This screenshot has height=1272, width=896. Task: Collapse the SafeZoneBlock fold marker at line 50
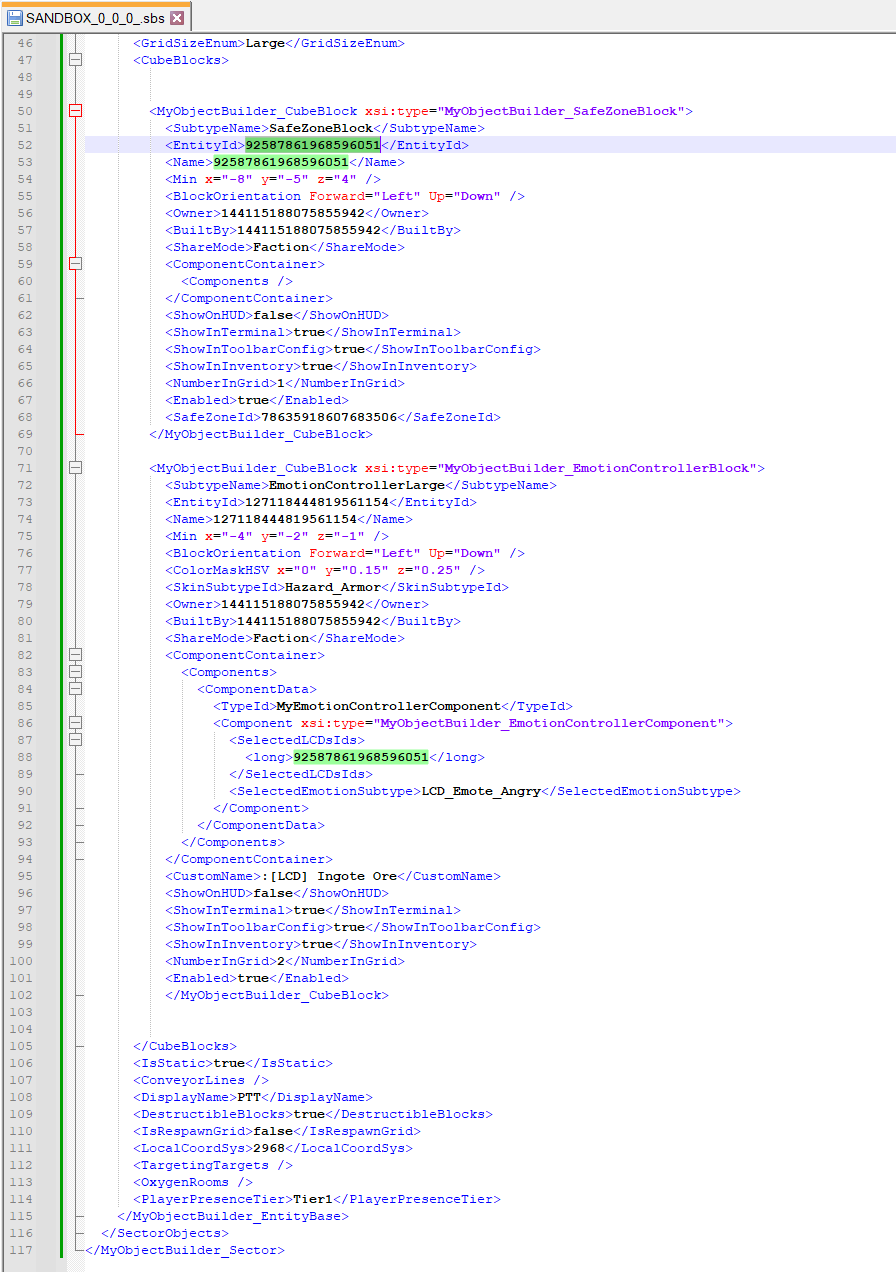pos(75,111)
